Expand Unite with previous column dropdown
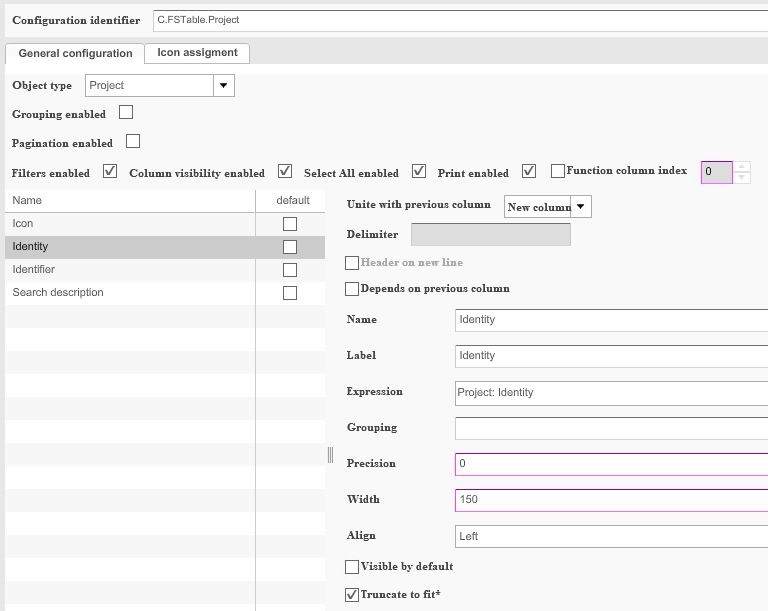768x611 pixels. [x=581, y=207]
